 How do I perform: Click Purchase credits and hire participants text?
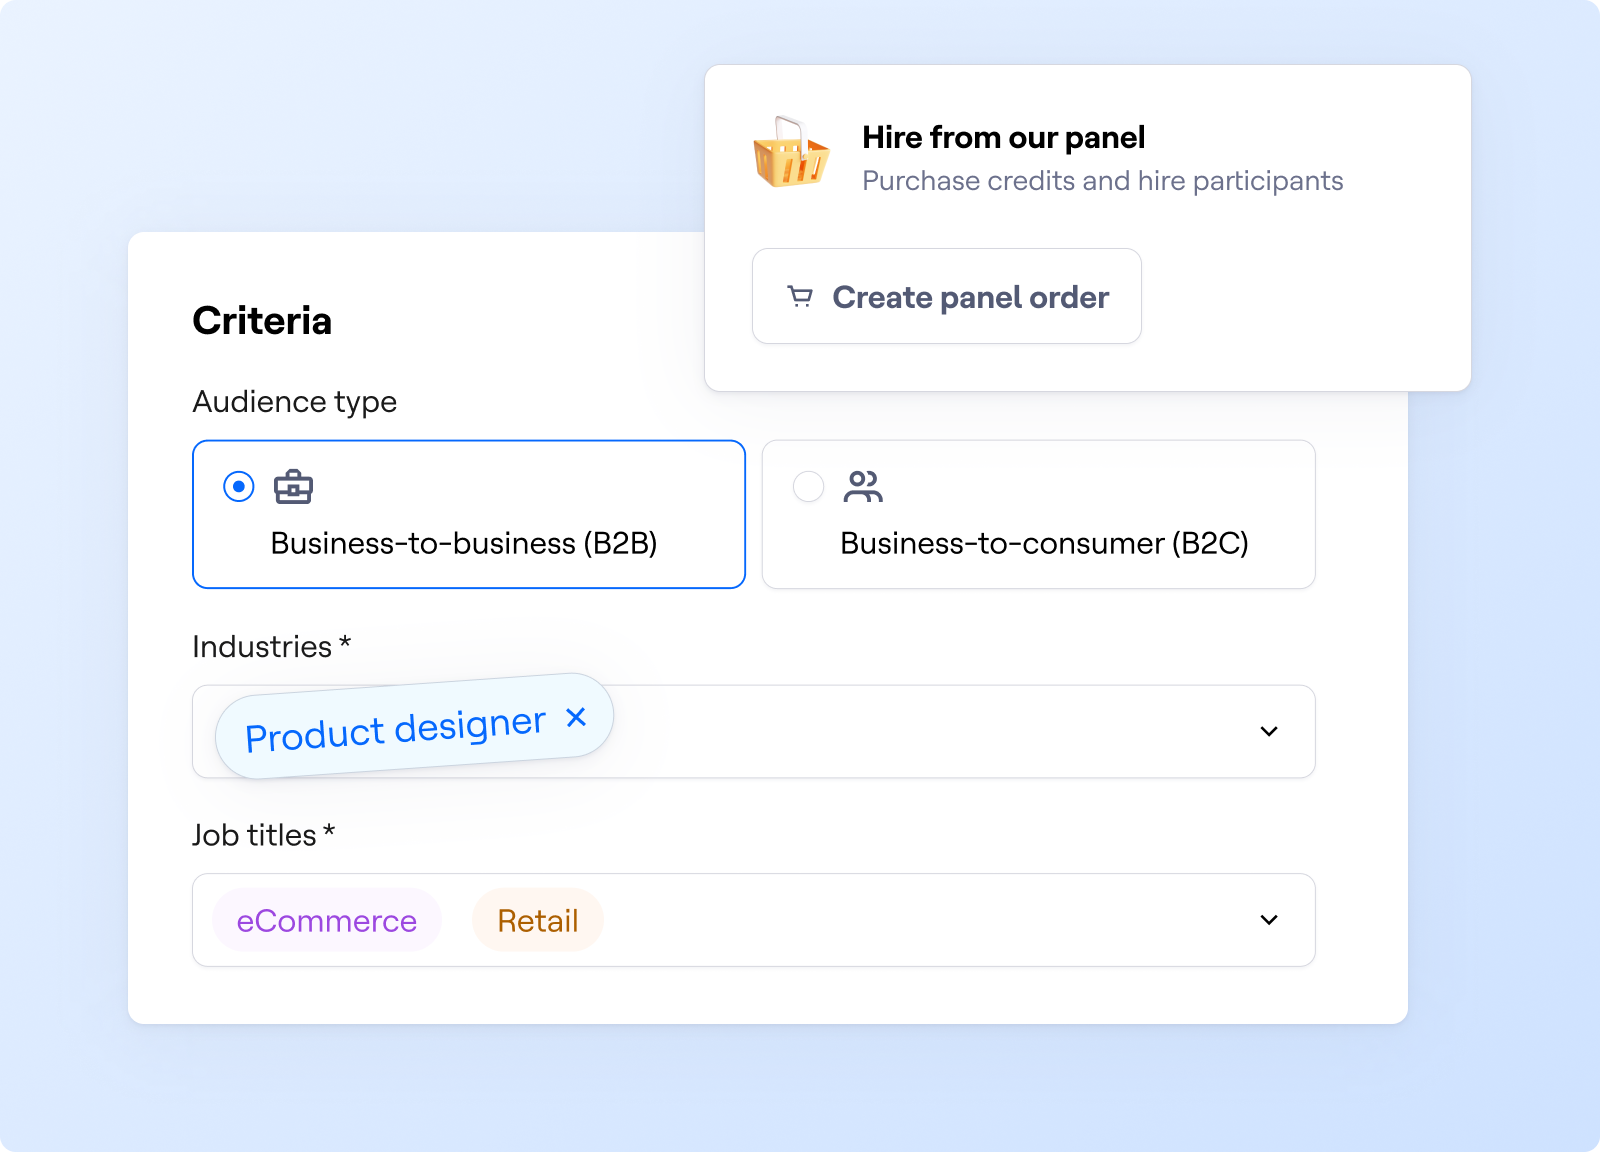coord(1102,181)
